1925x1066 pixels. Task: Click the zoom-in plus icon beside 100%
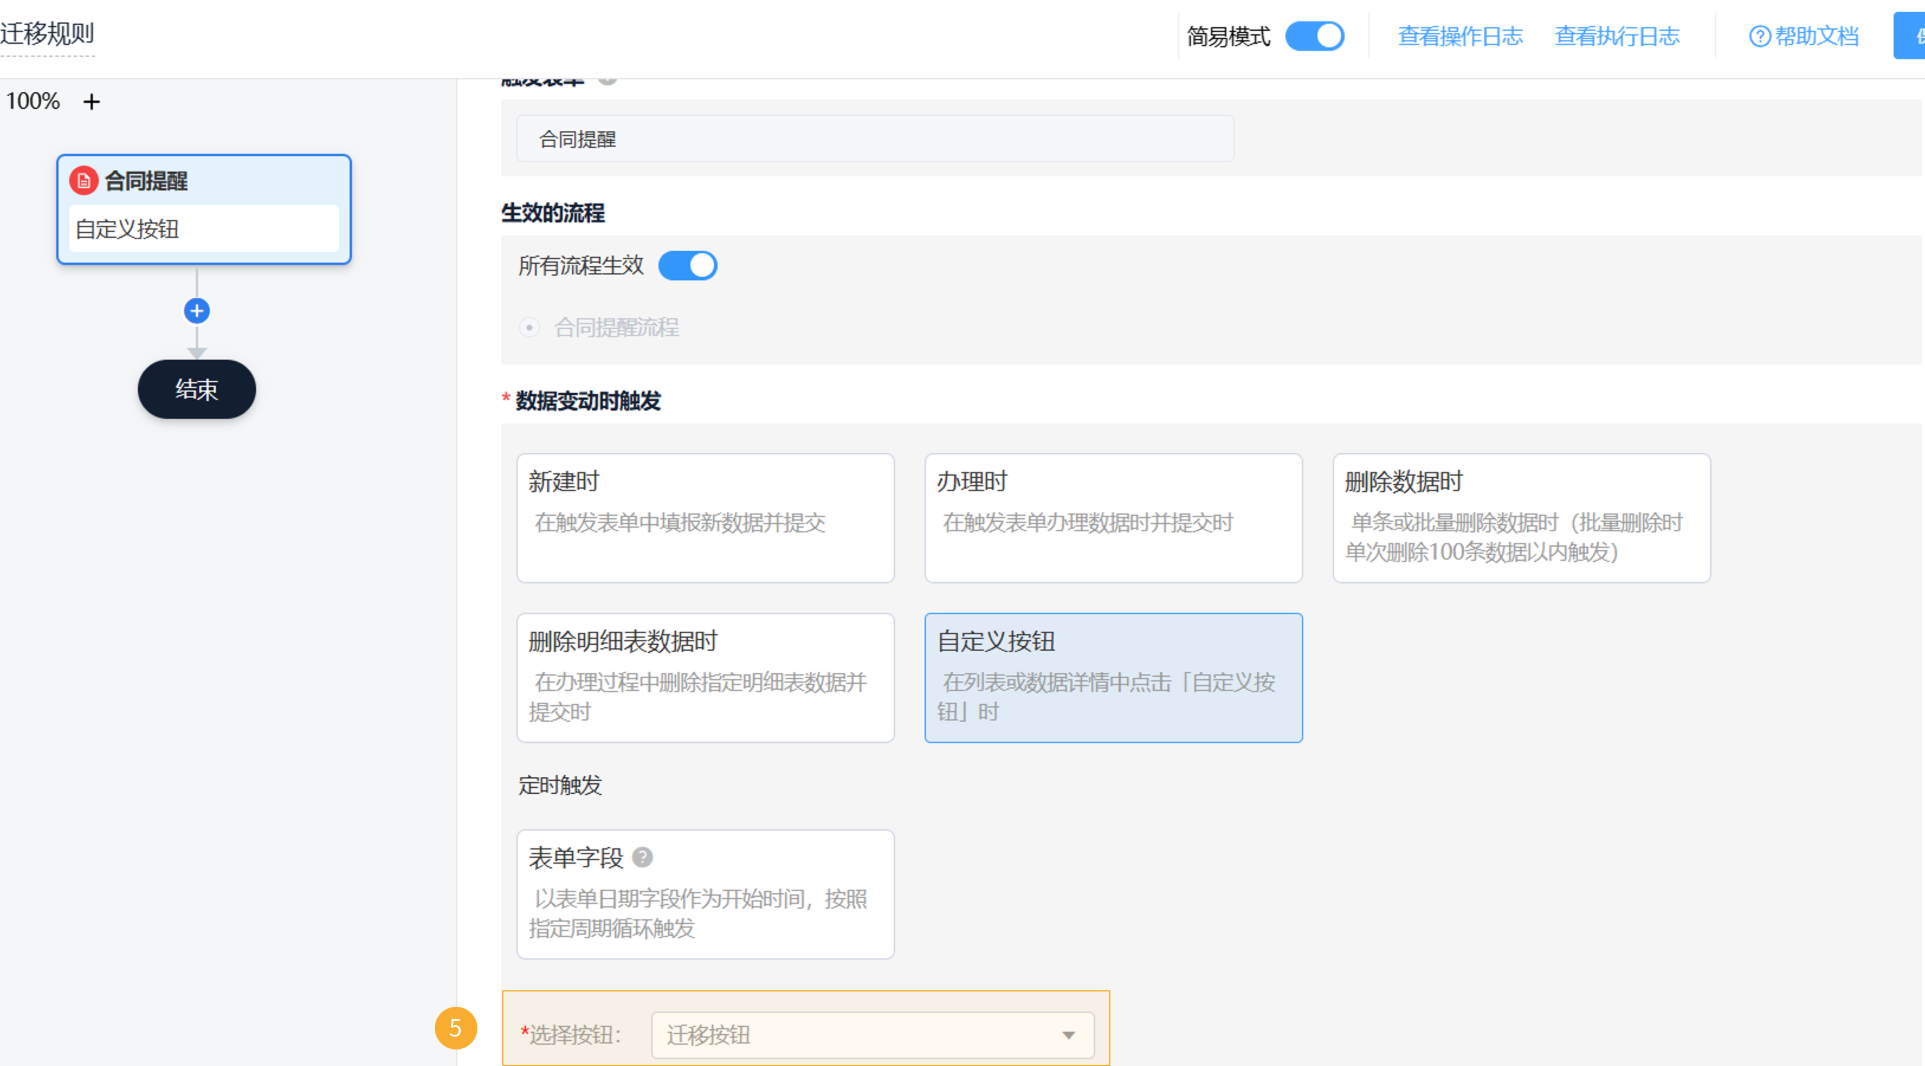click(91, 102)
